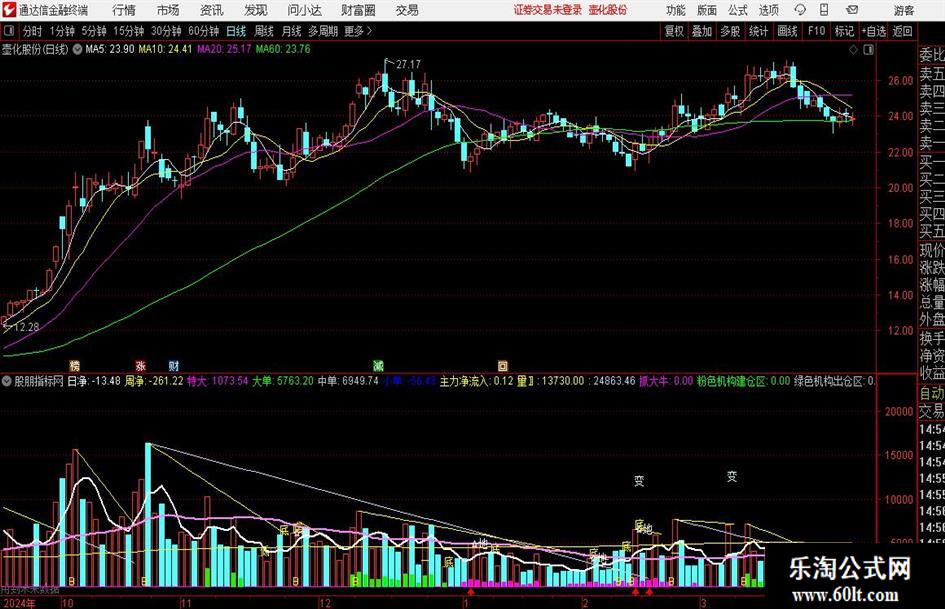Switch to the 多周期 multi-period tab

[x=323, y=31]
